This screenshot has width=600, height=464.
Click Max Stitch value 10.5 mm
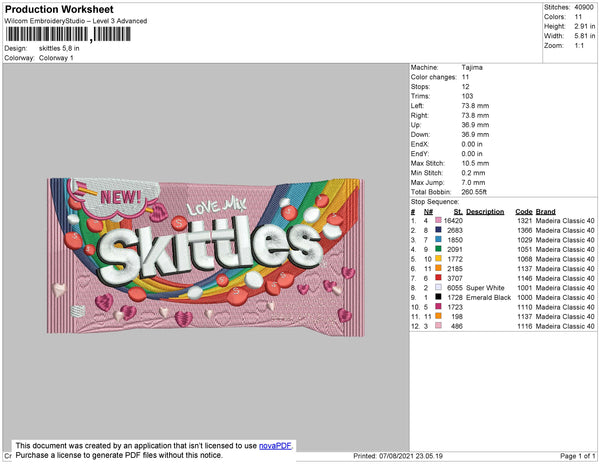(x=475, y=163)
